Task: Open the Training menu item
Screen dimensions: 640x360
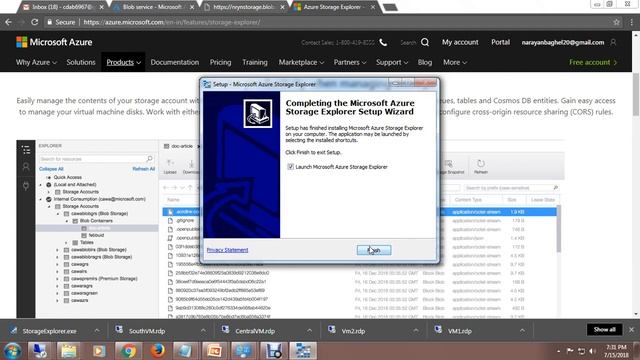Action: point(255,62)
